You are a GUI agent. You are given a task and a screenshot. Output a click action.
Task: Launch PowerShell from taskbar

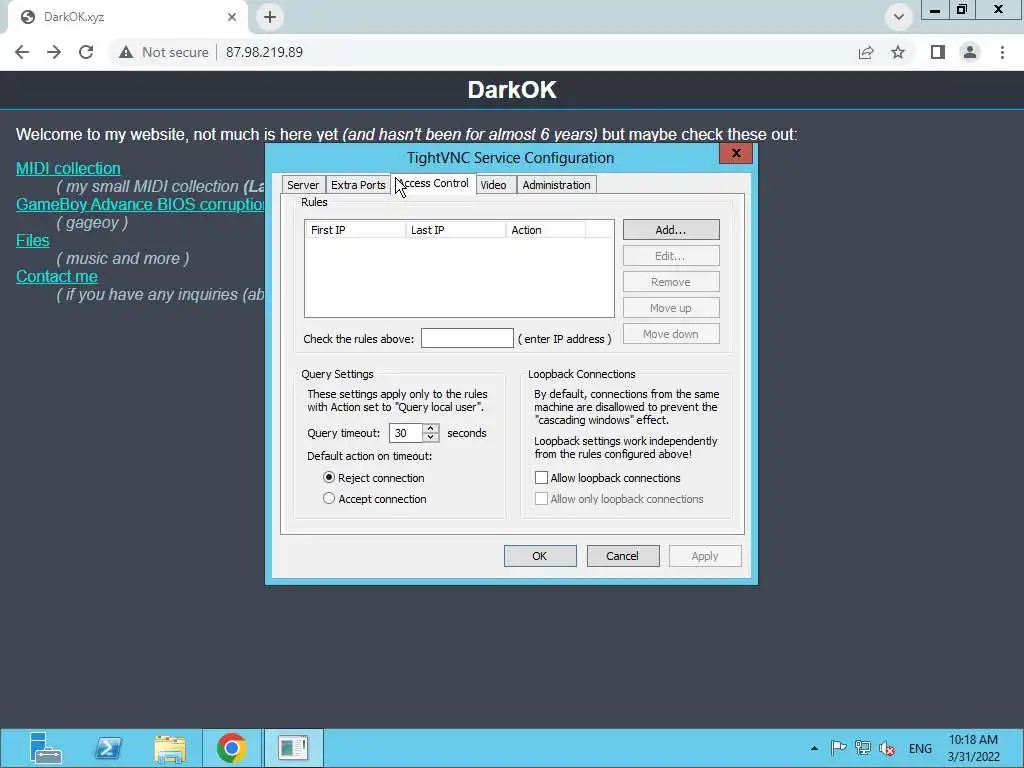pos(108,748)
